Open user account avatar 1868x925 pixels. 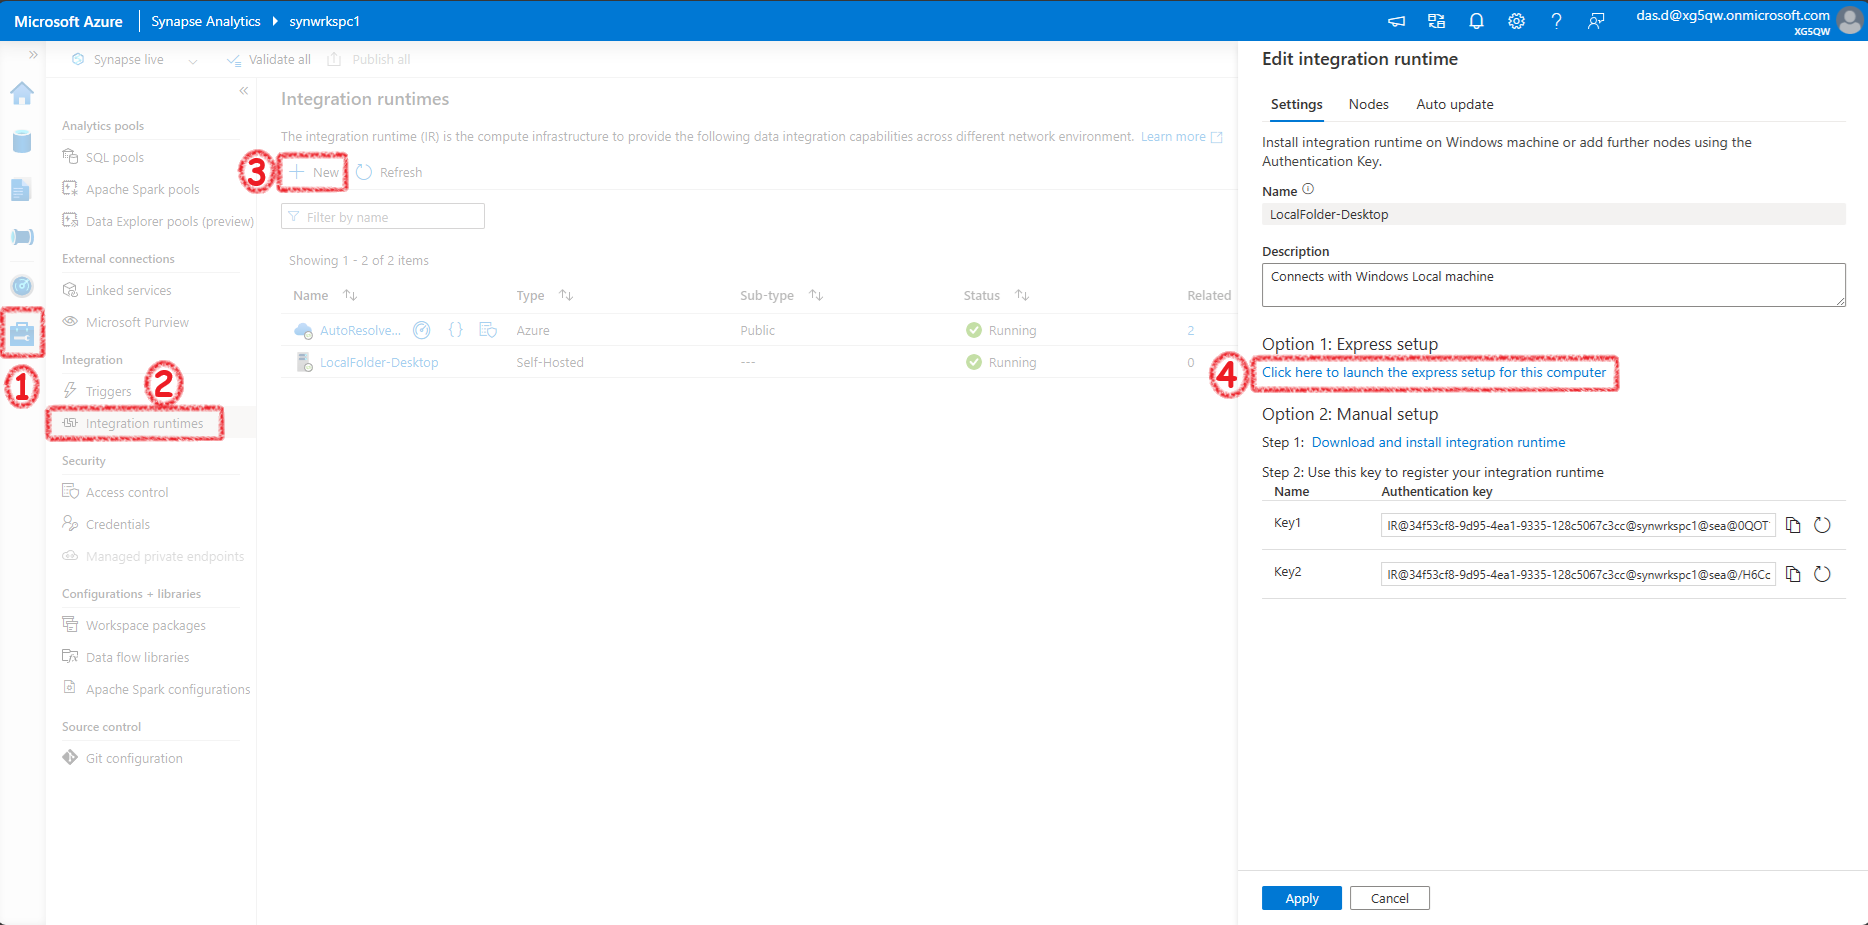coord(1850,21)
